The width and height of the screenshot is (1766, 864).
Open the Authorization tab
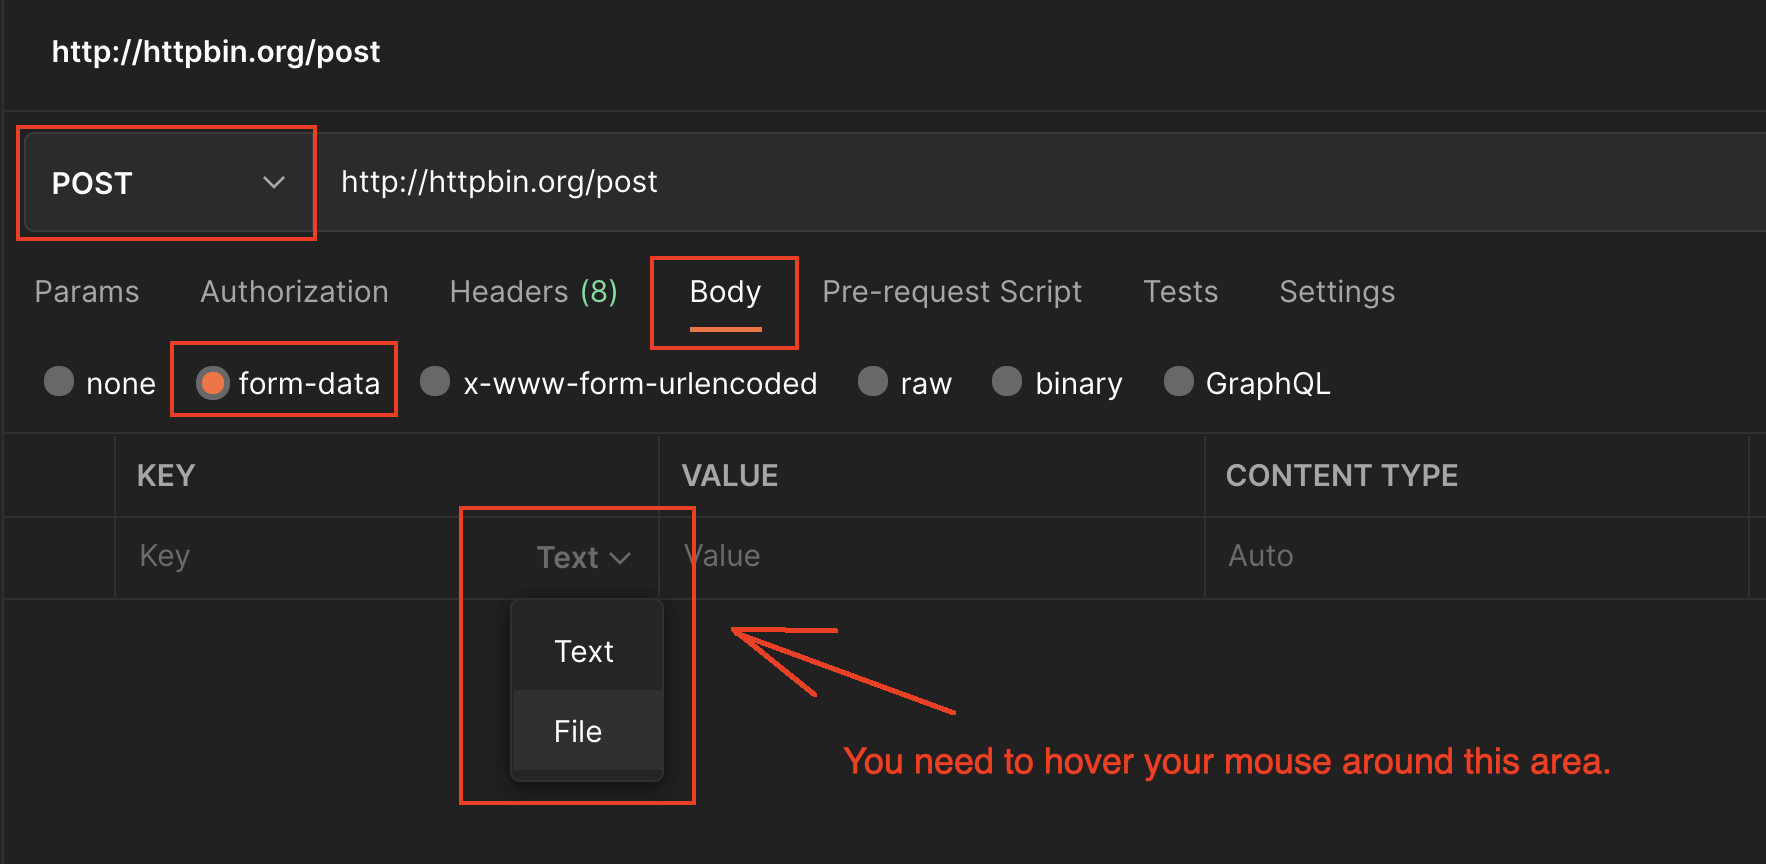294,292
